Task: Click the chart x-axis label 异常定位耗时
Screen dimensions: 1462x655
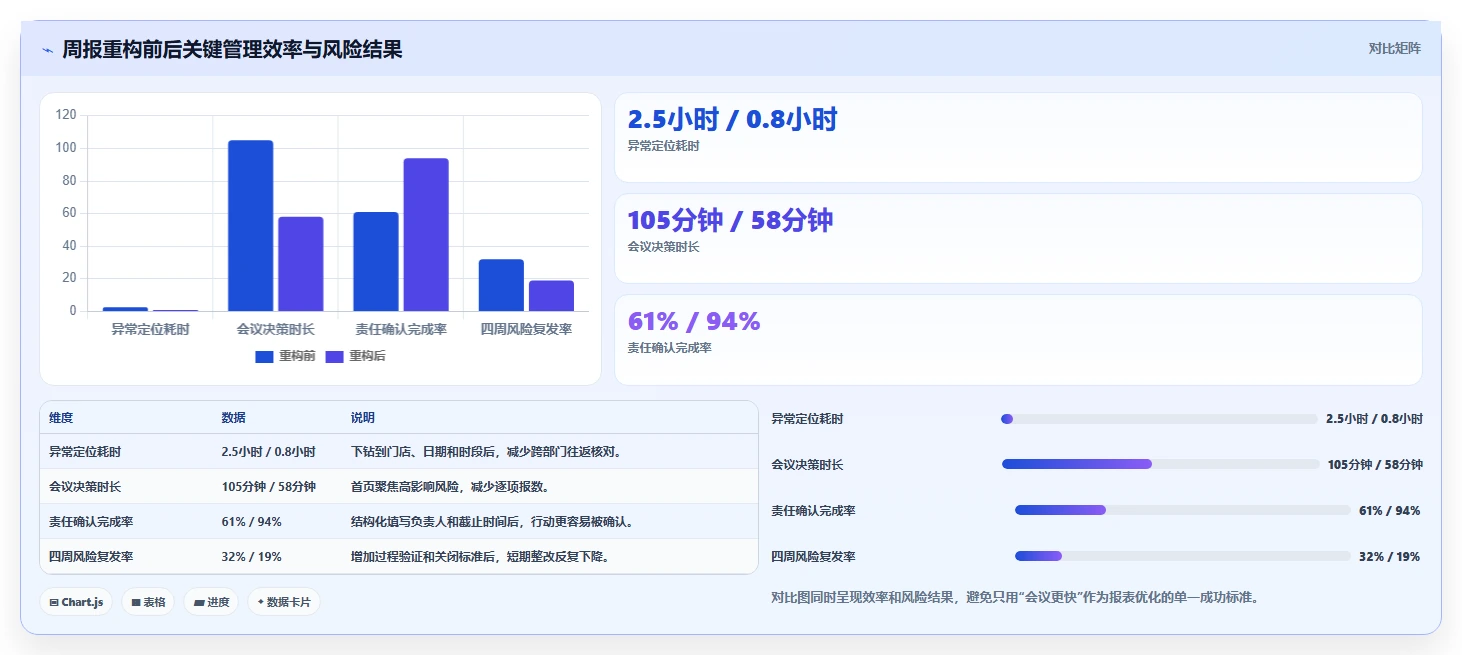Action: point(150,329)
